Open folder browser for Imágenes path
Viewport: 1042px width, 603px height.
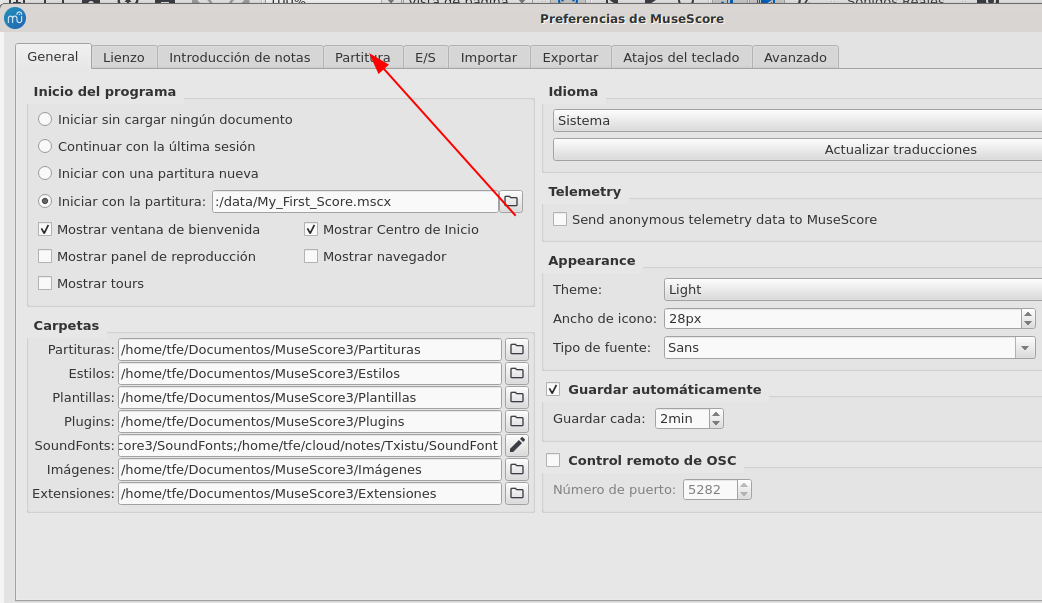click(517, 469)
